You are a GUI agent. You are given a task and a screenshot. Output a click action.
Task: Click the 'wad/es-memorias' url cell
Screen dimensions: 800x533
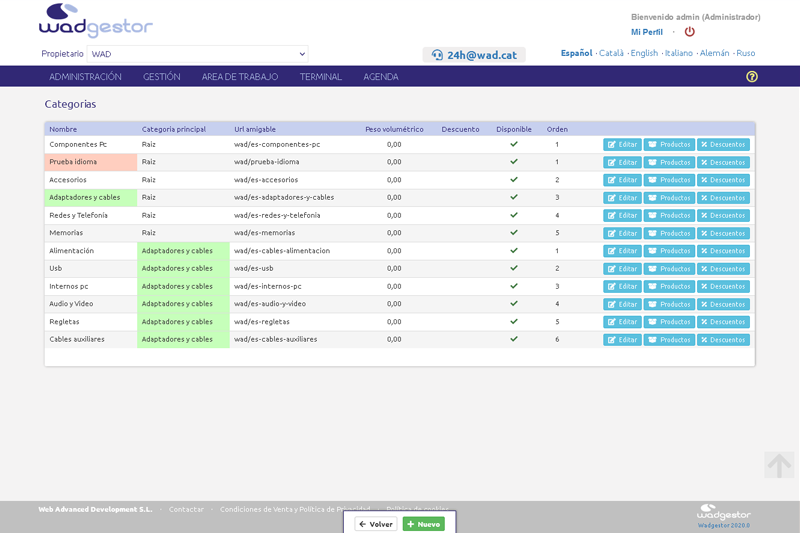(264, 233)
